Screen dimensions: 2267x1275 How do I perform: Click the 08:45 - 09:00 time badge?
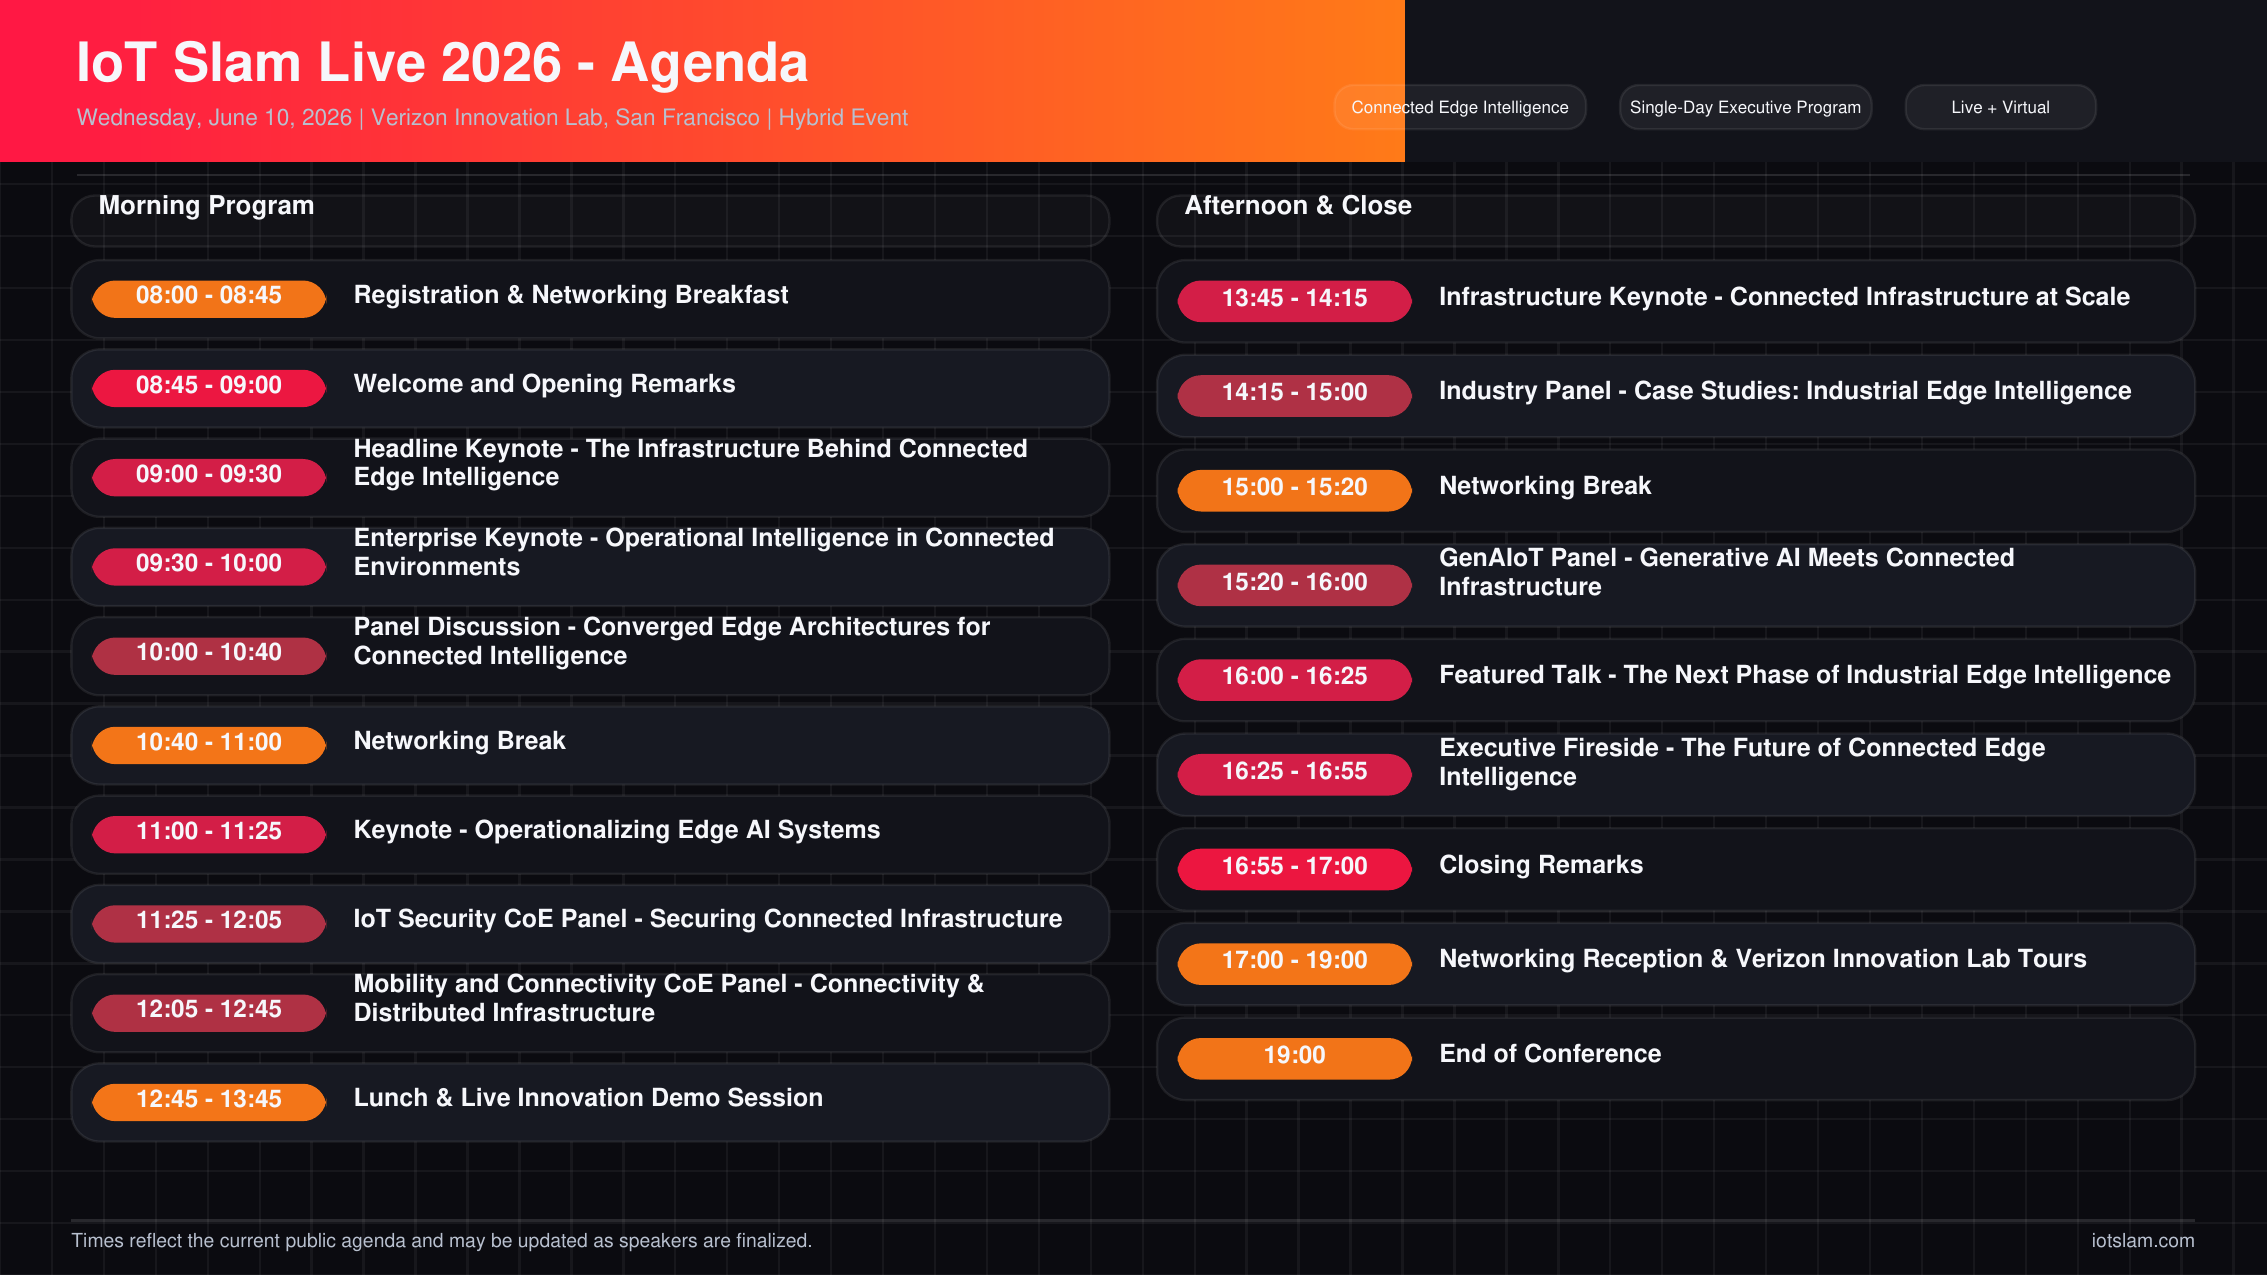(x=209, y=386)
